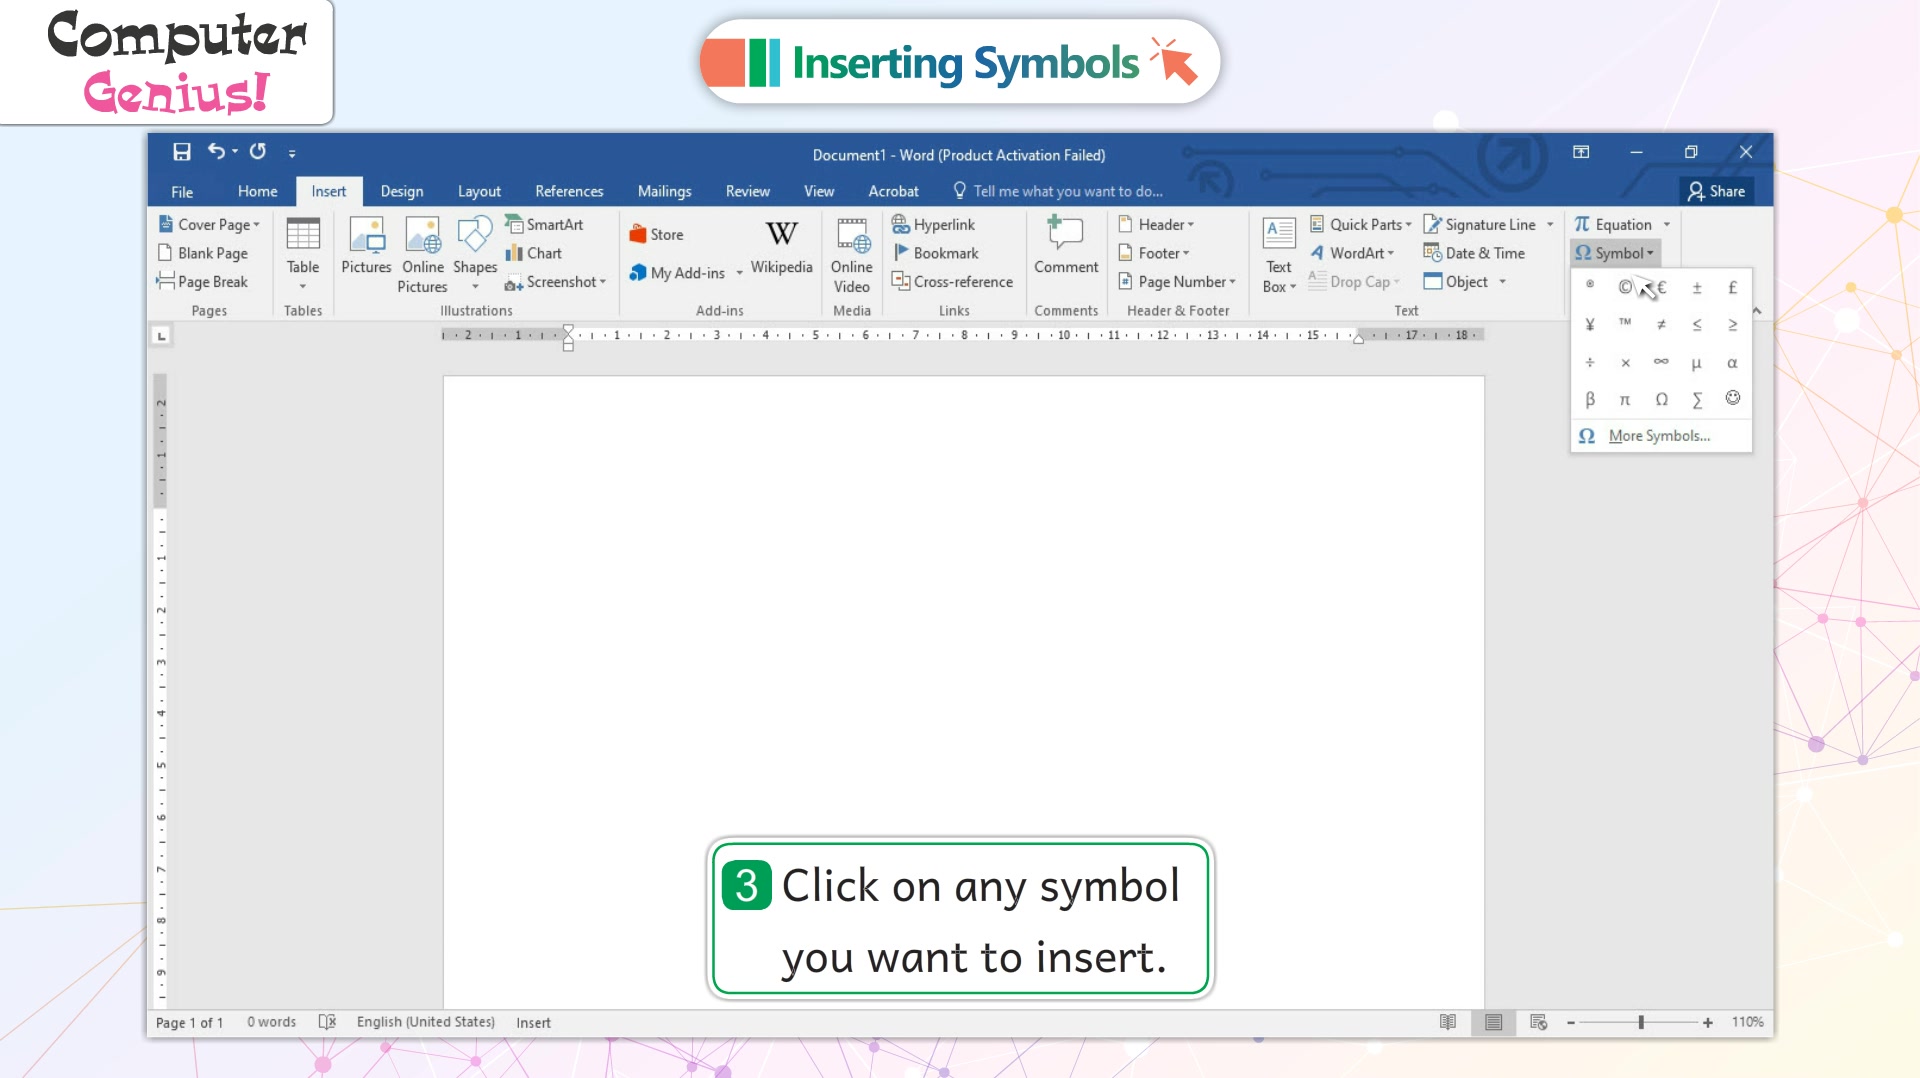Open the References tab

pos(569,191)
